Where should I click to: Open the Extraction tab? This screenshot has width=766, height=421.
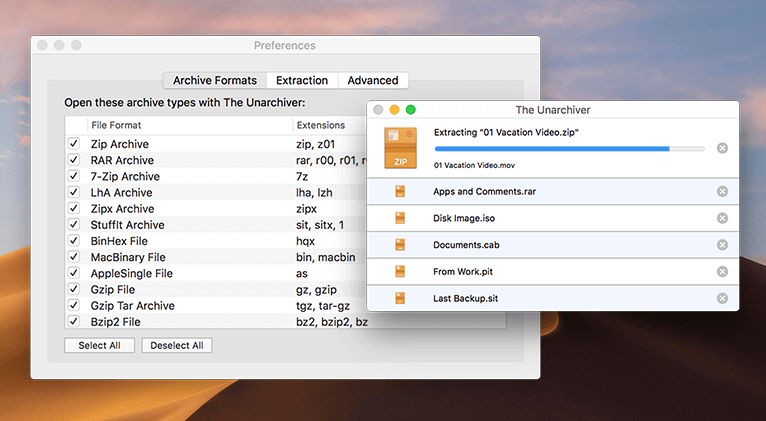pyautogui.click(x=302, y=80)
